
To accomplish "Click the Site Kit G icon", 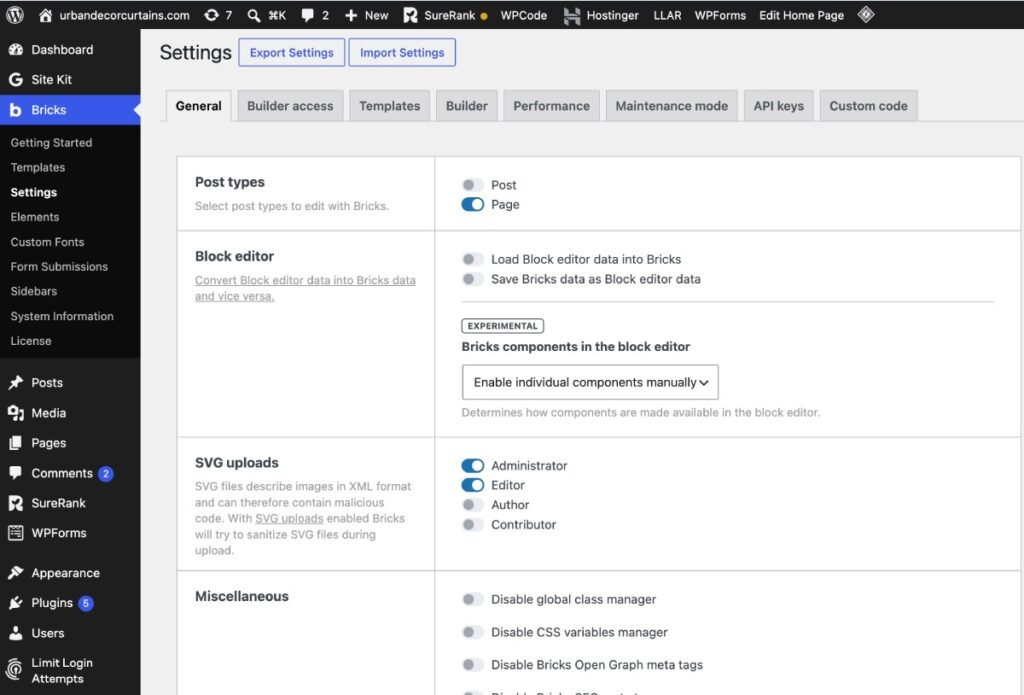I will tap(16, 80).
